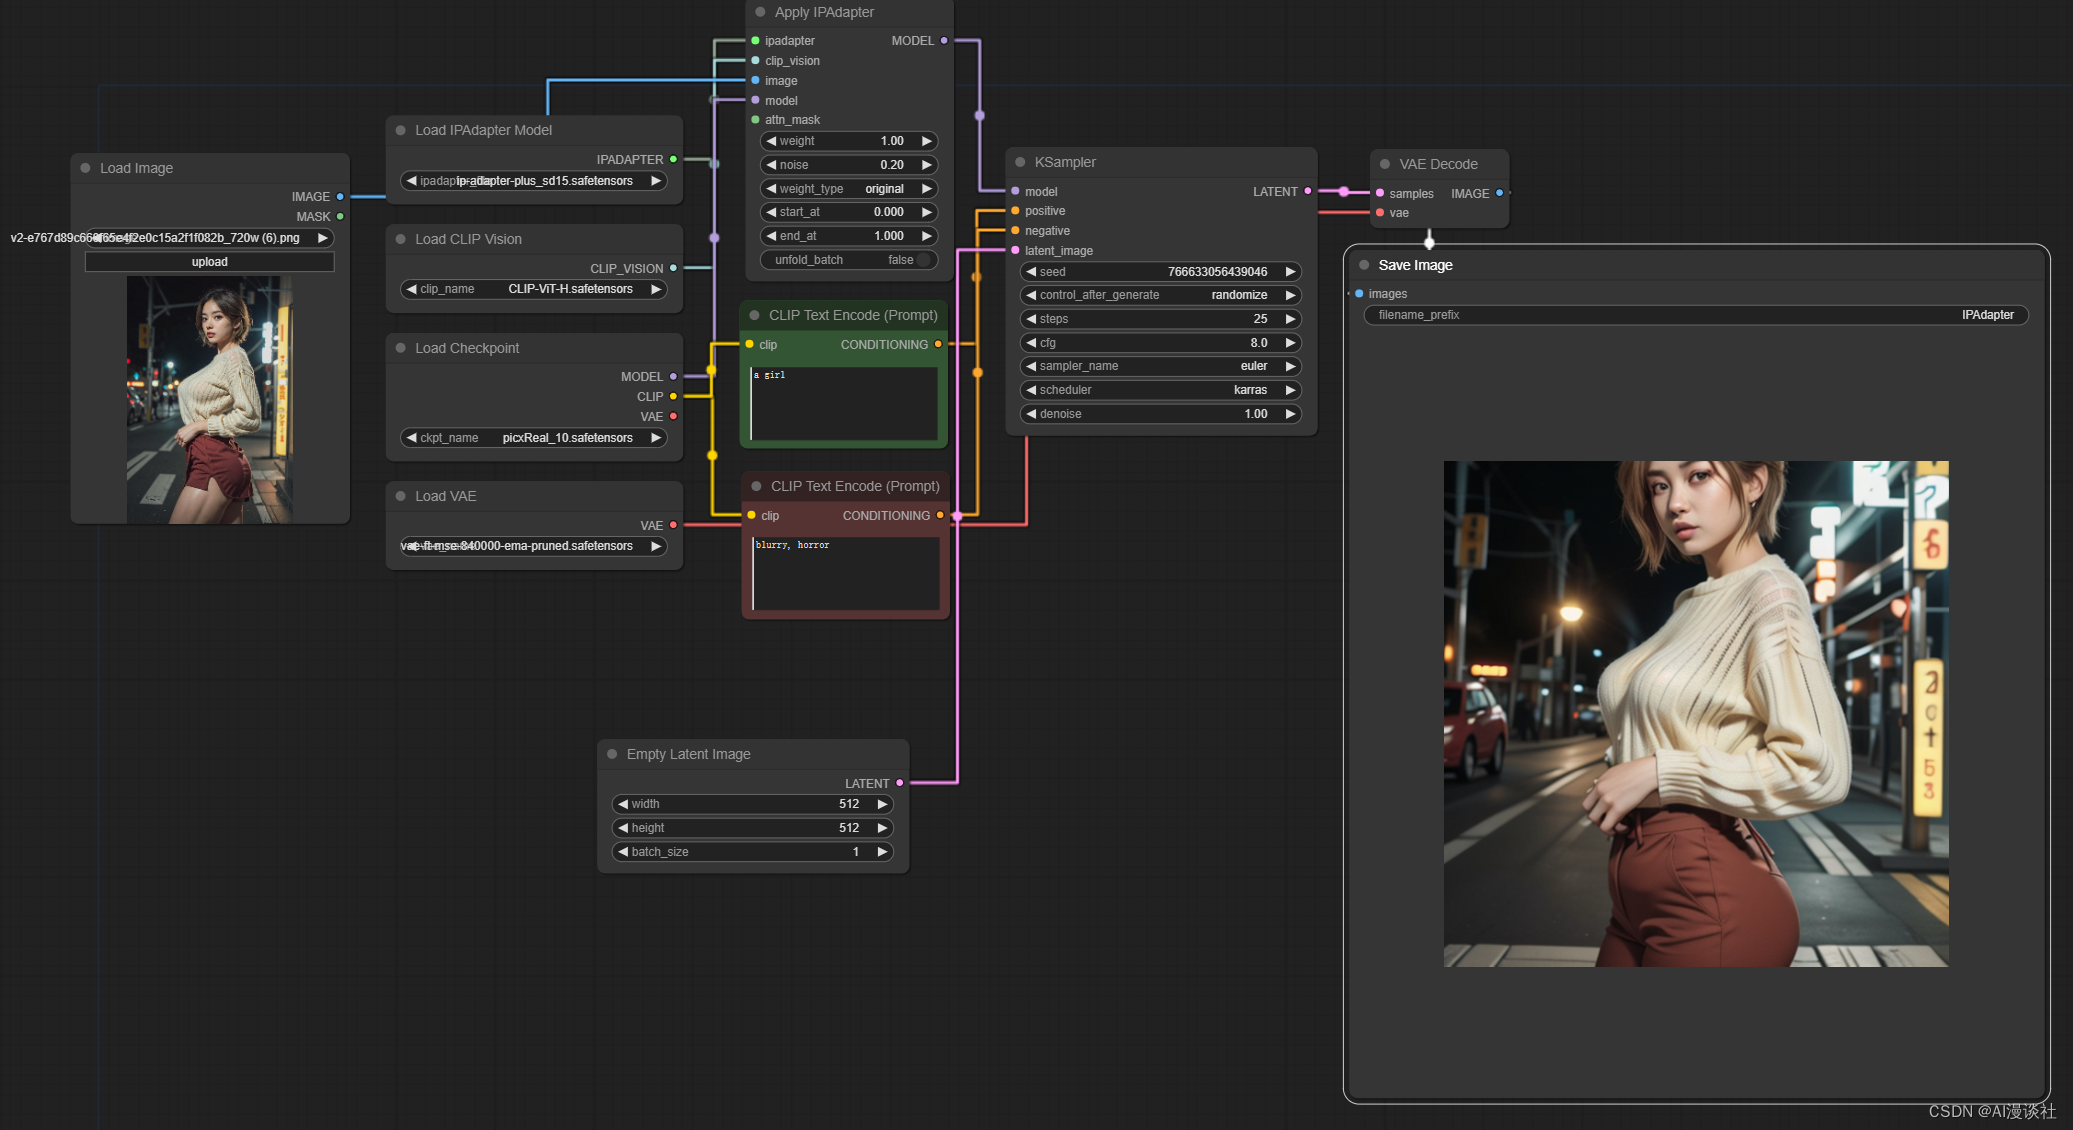Increase the steps value with right arrow
The width and height of the screenshot is (2073, 1130).
(x=1290, y=319)
